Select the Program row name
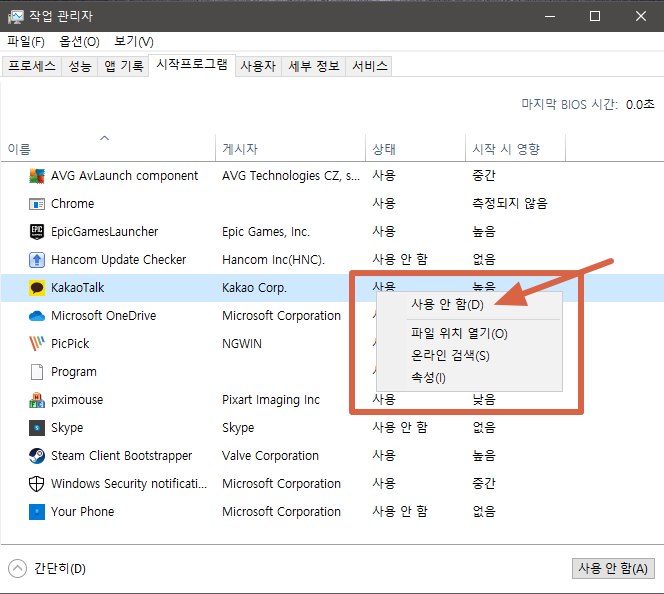The height and width of the screenshot is (594, 664). click(74, 372)
